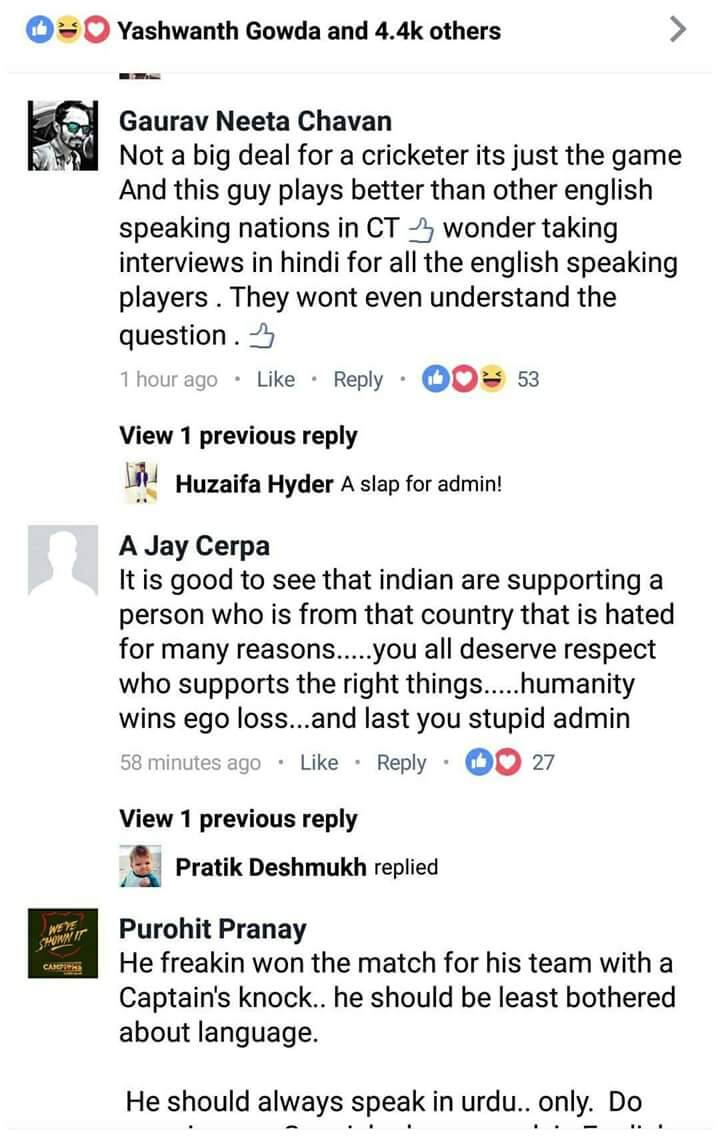Like A Jay Cerpa's comment
The image size is (720, 1137).
(319, 762)
